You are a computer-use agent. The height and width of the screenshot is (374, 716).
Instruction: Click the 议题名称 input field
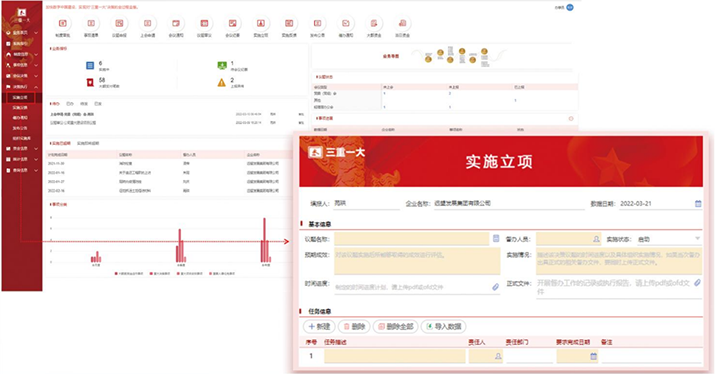tap(411, 239)
